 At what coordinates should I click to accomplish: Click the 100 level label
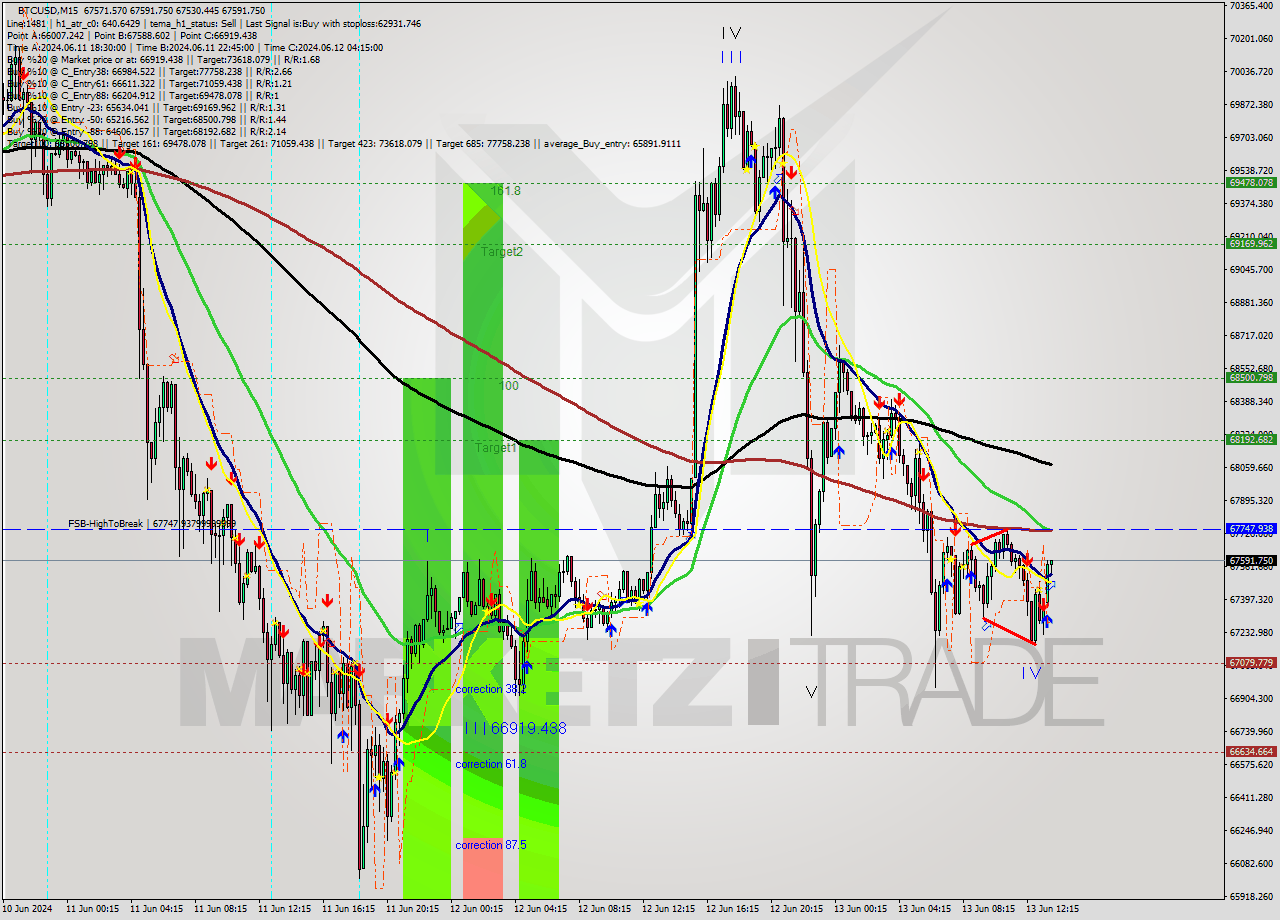coord(510,385)
